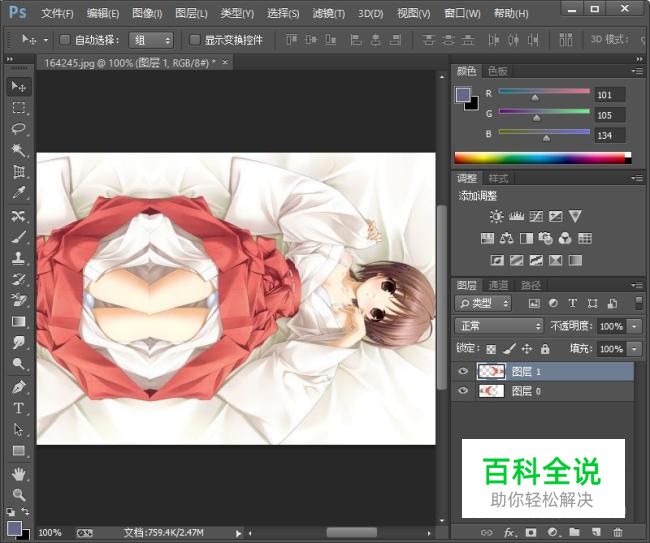650x543 pixels.
Task: Open the 填充 fill slider arrow
Action: click(634, 349)
